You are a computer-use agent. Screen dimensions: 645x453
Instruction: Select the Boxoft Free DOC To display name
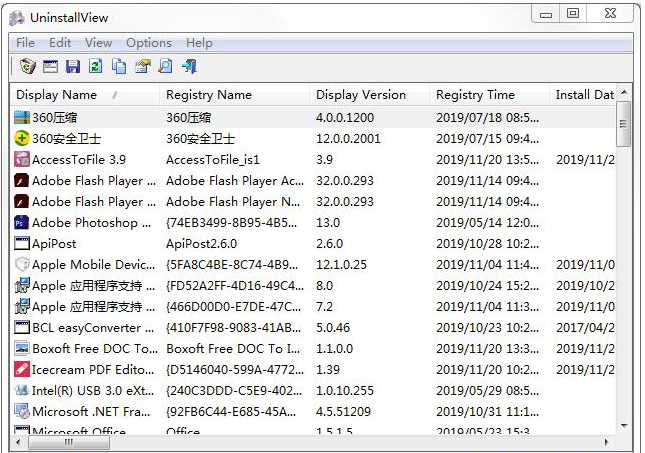95,348
